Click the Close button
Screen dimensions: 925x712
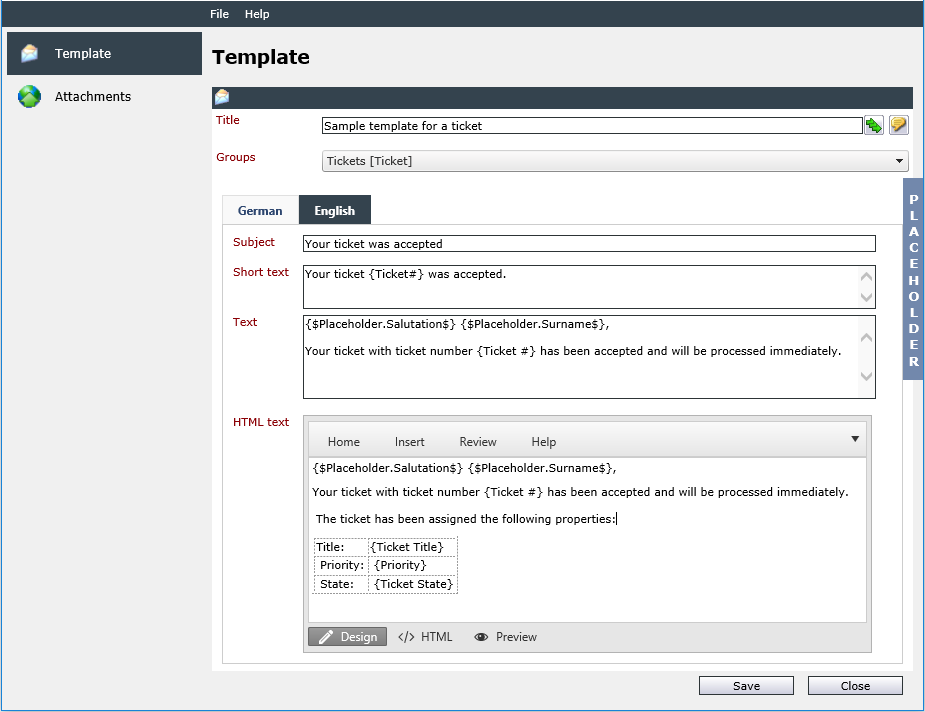coord(855,685)
